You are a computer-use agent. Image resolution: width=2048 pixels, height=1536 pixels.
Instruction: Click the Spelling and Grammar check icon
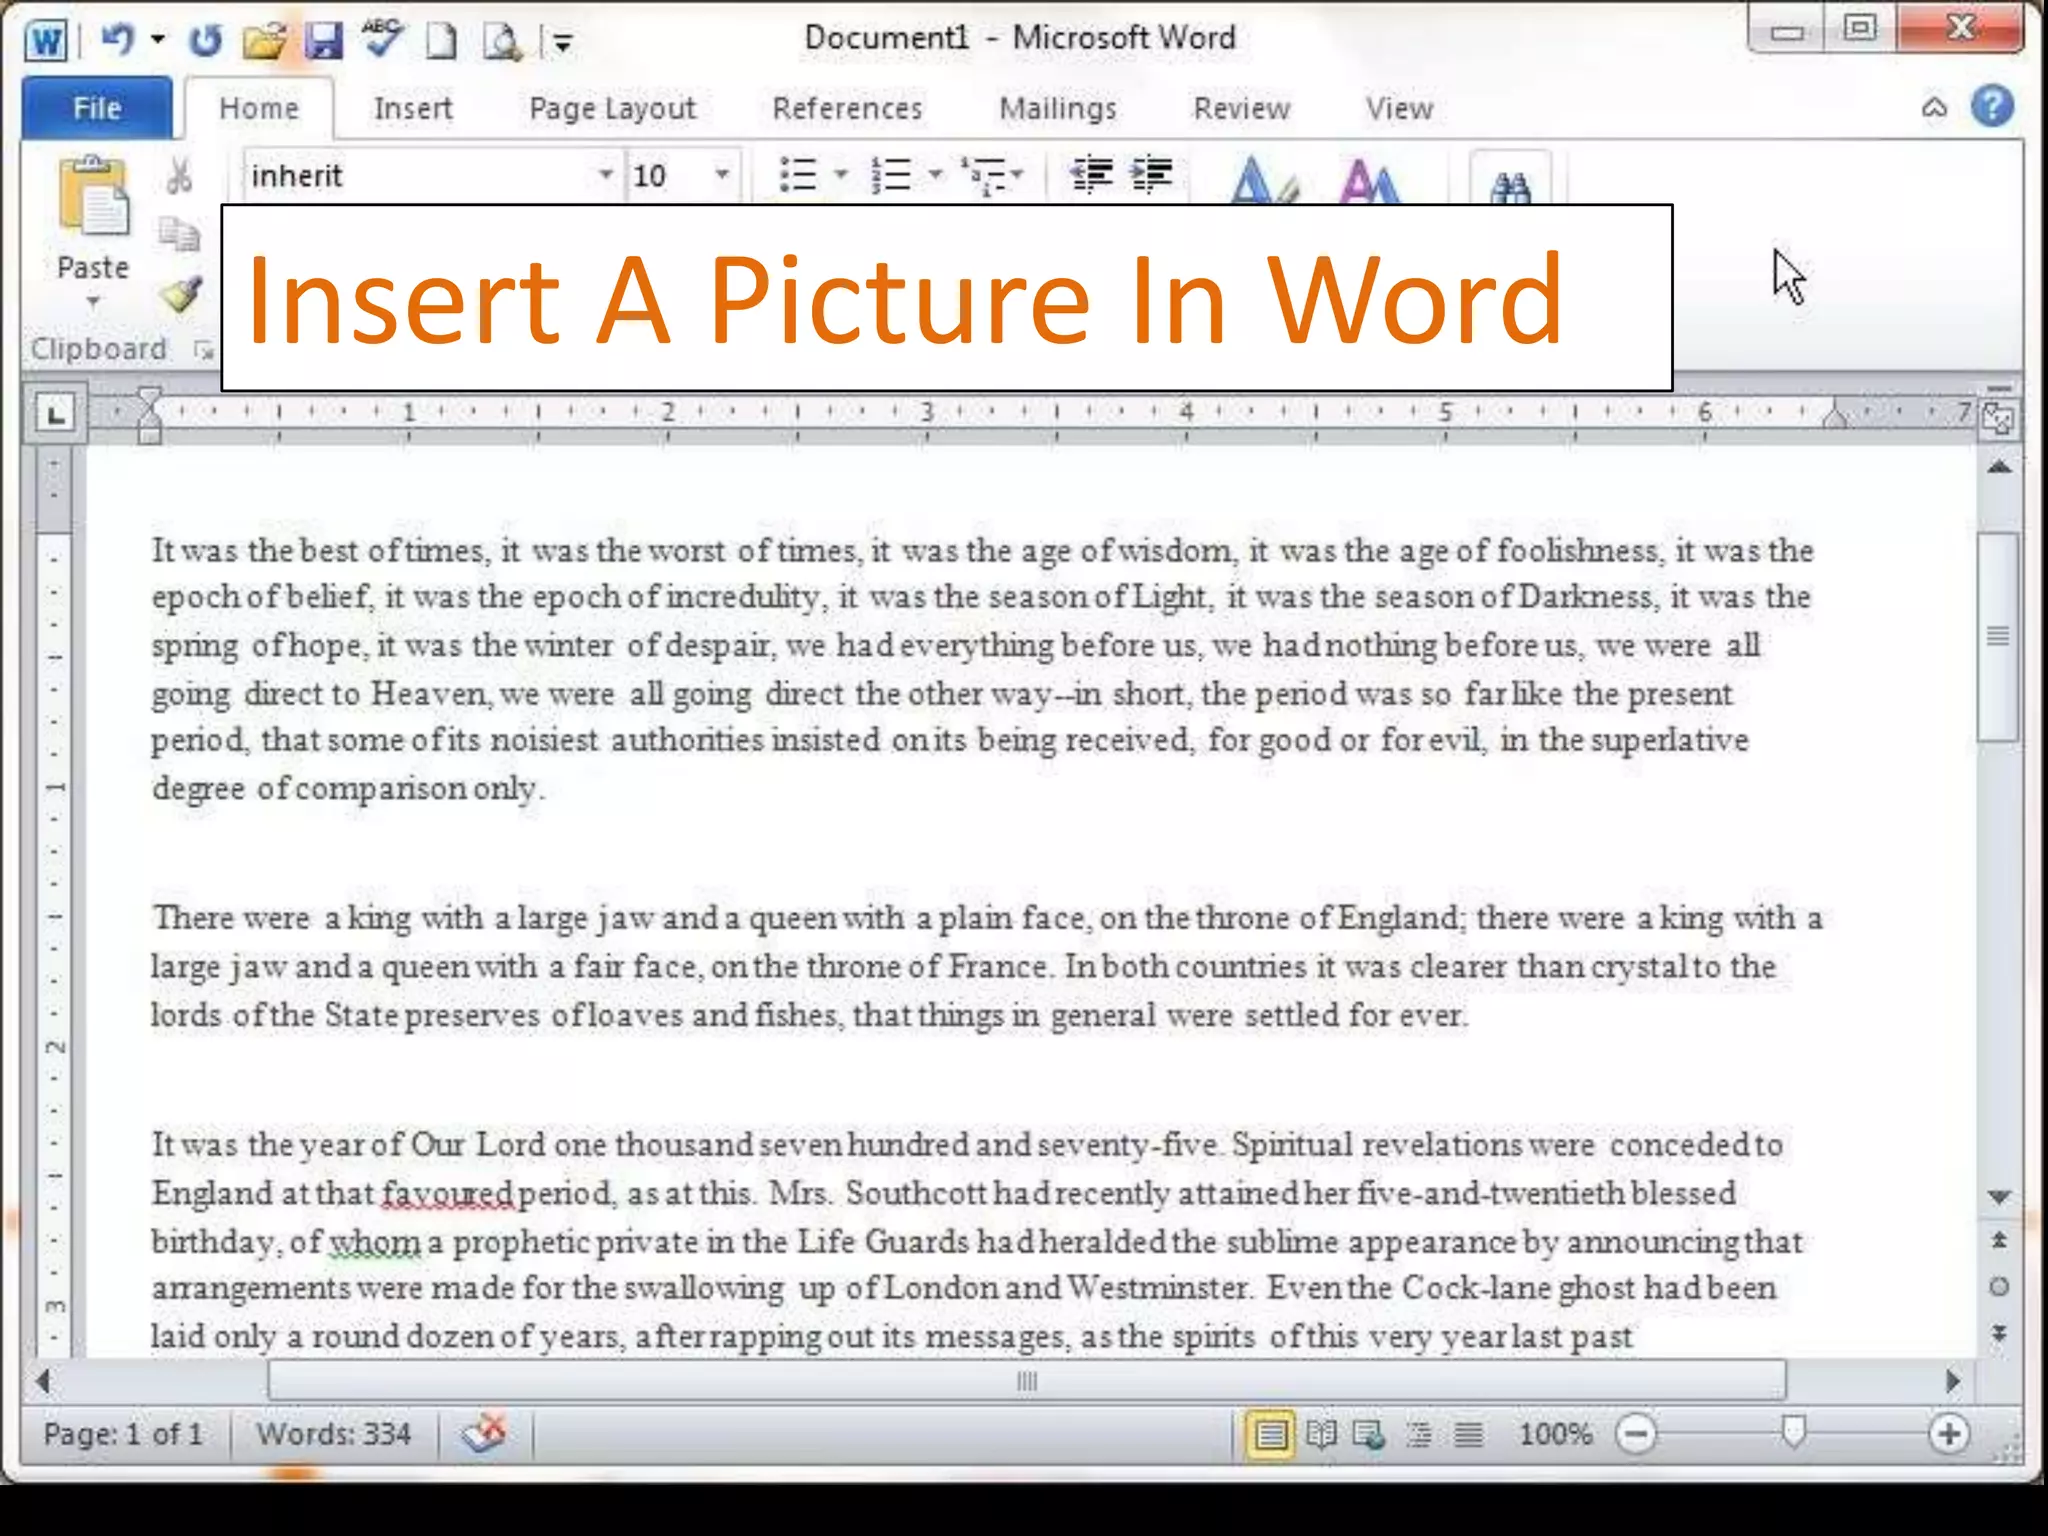coord(382,40)
